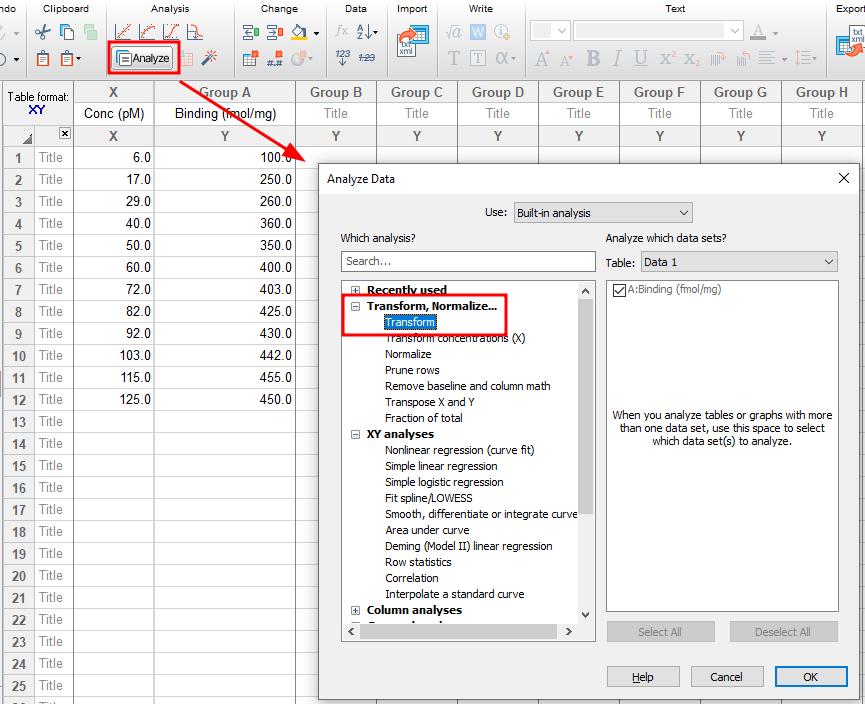Viewport: 865px width, 704px height.
Task: Expand the Recently used analyses group
Action: pos(355,290)
